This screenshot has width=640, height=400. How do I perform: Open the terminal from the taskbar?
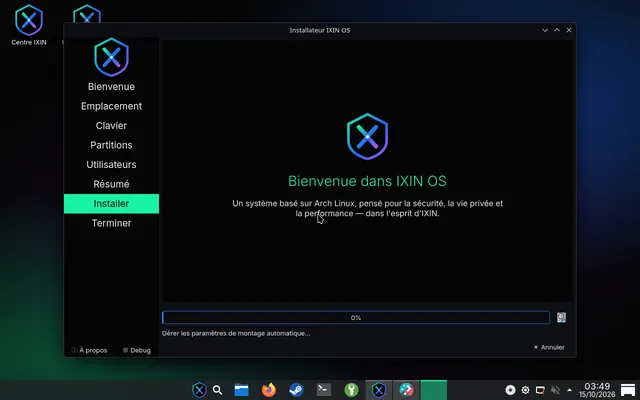[324, 389]
